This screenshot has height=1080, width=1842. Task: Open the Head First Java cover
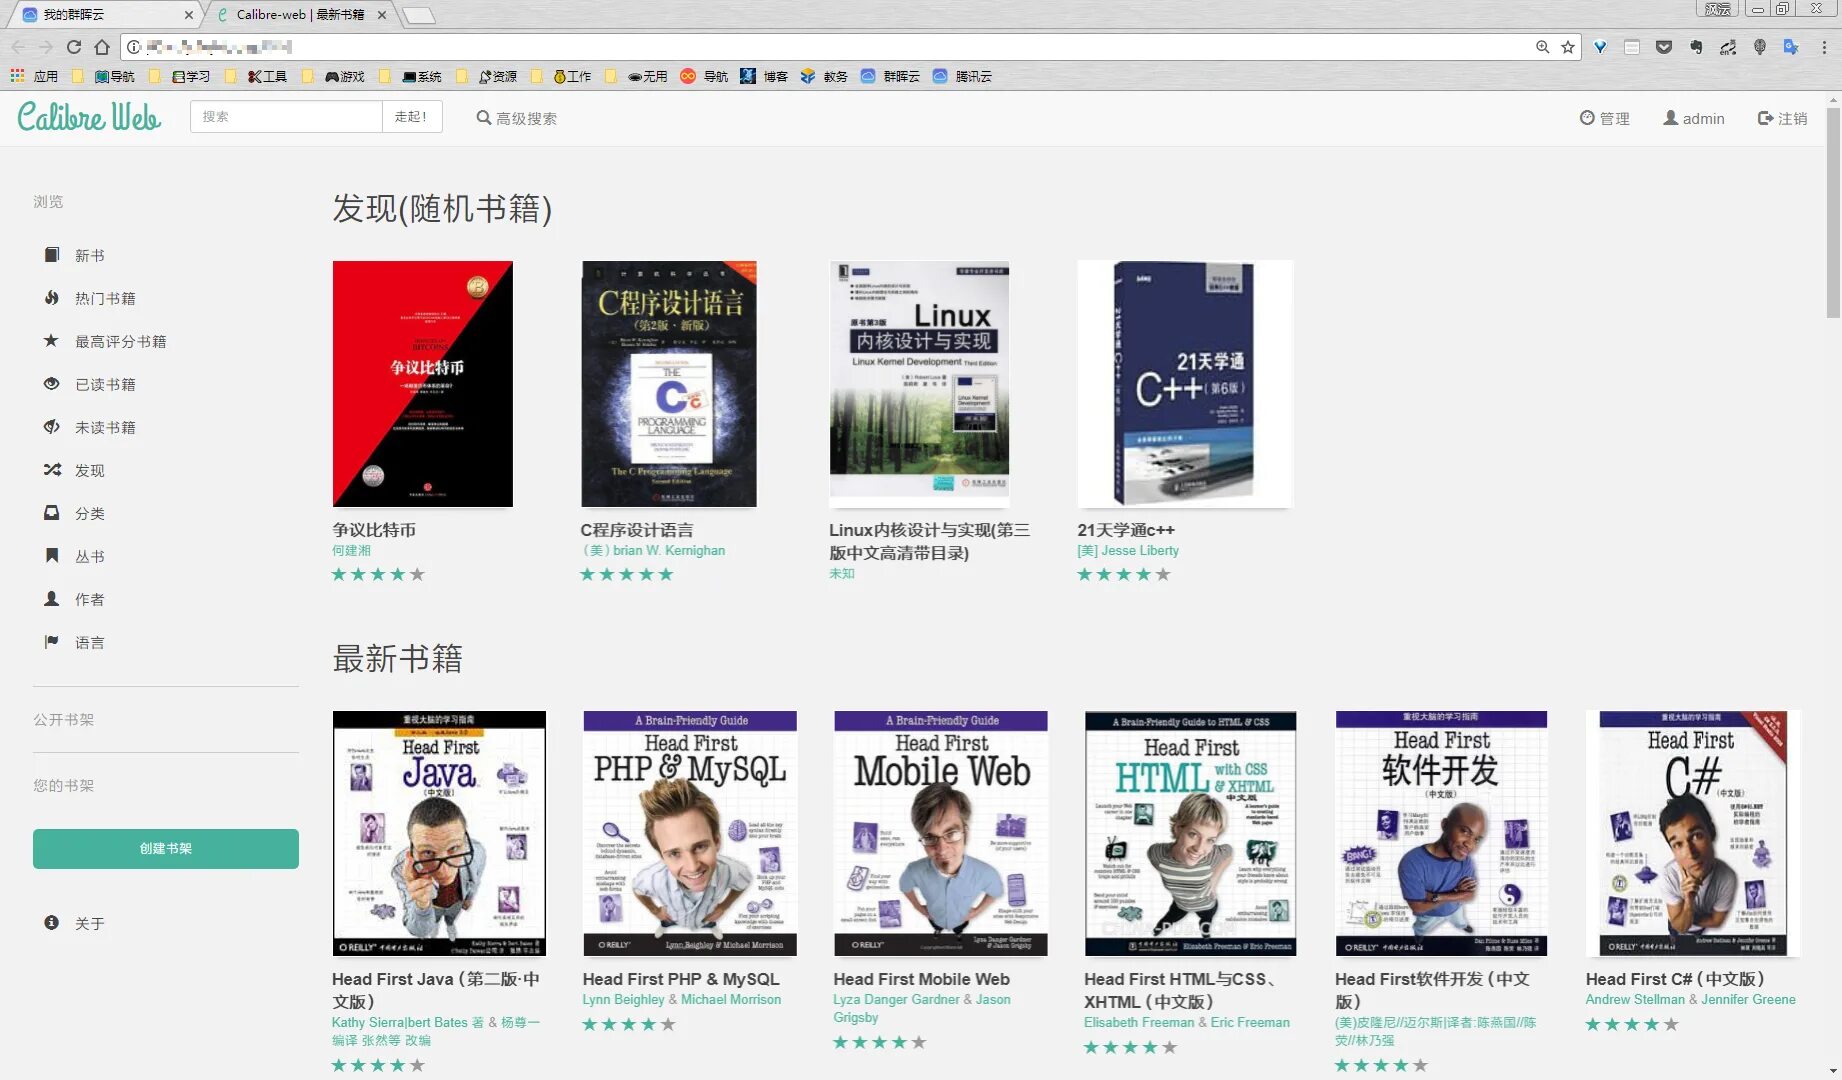point(439,834)
